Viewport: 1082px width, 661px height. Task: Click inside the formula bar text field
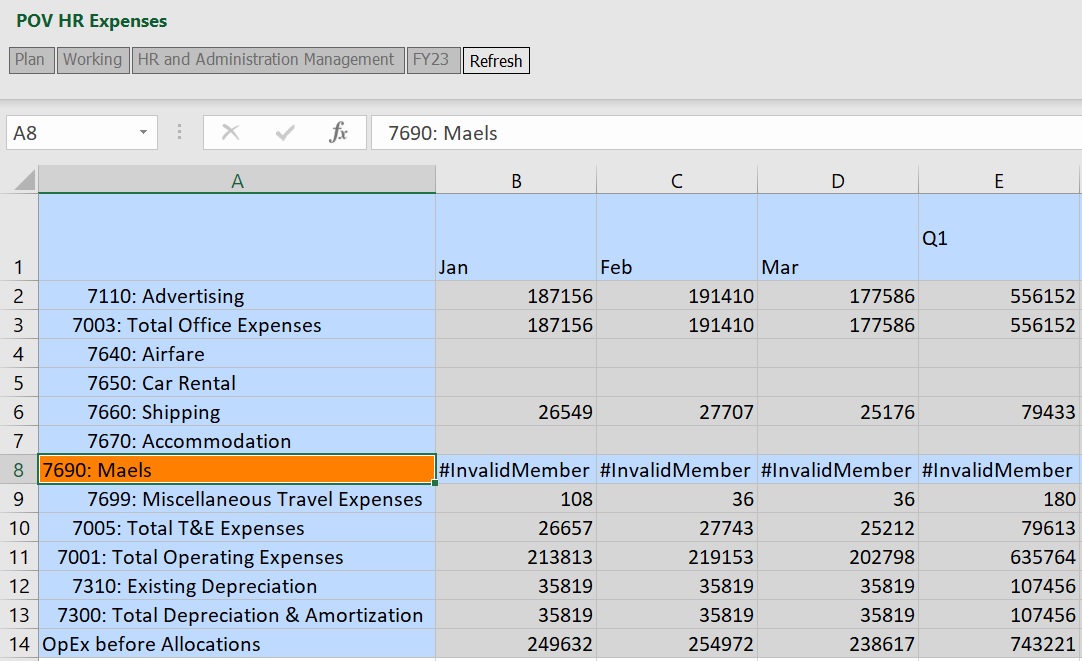[720, 133]
